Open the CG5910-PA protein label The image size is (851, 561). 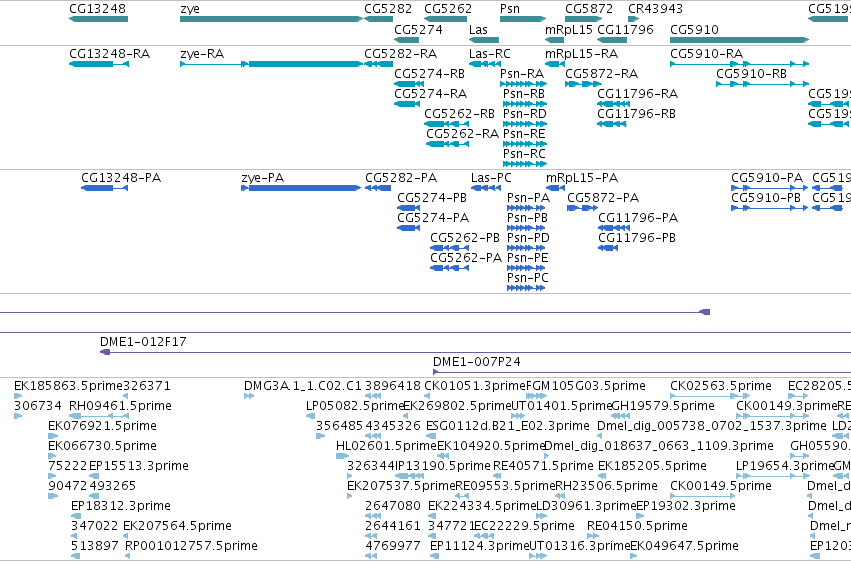(767, 178)
